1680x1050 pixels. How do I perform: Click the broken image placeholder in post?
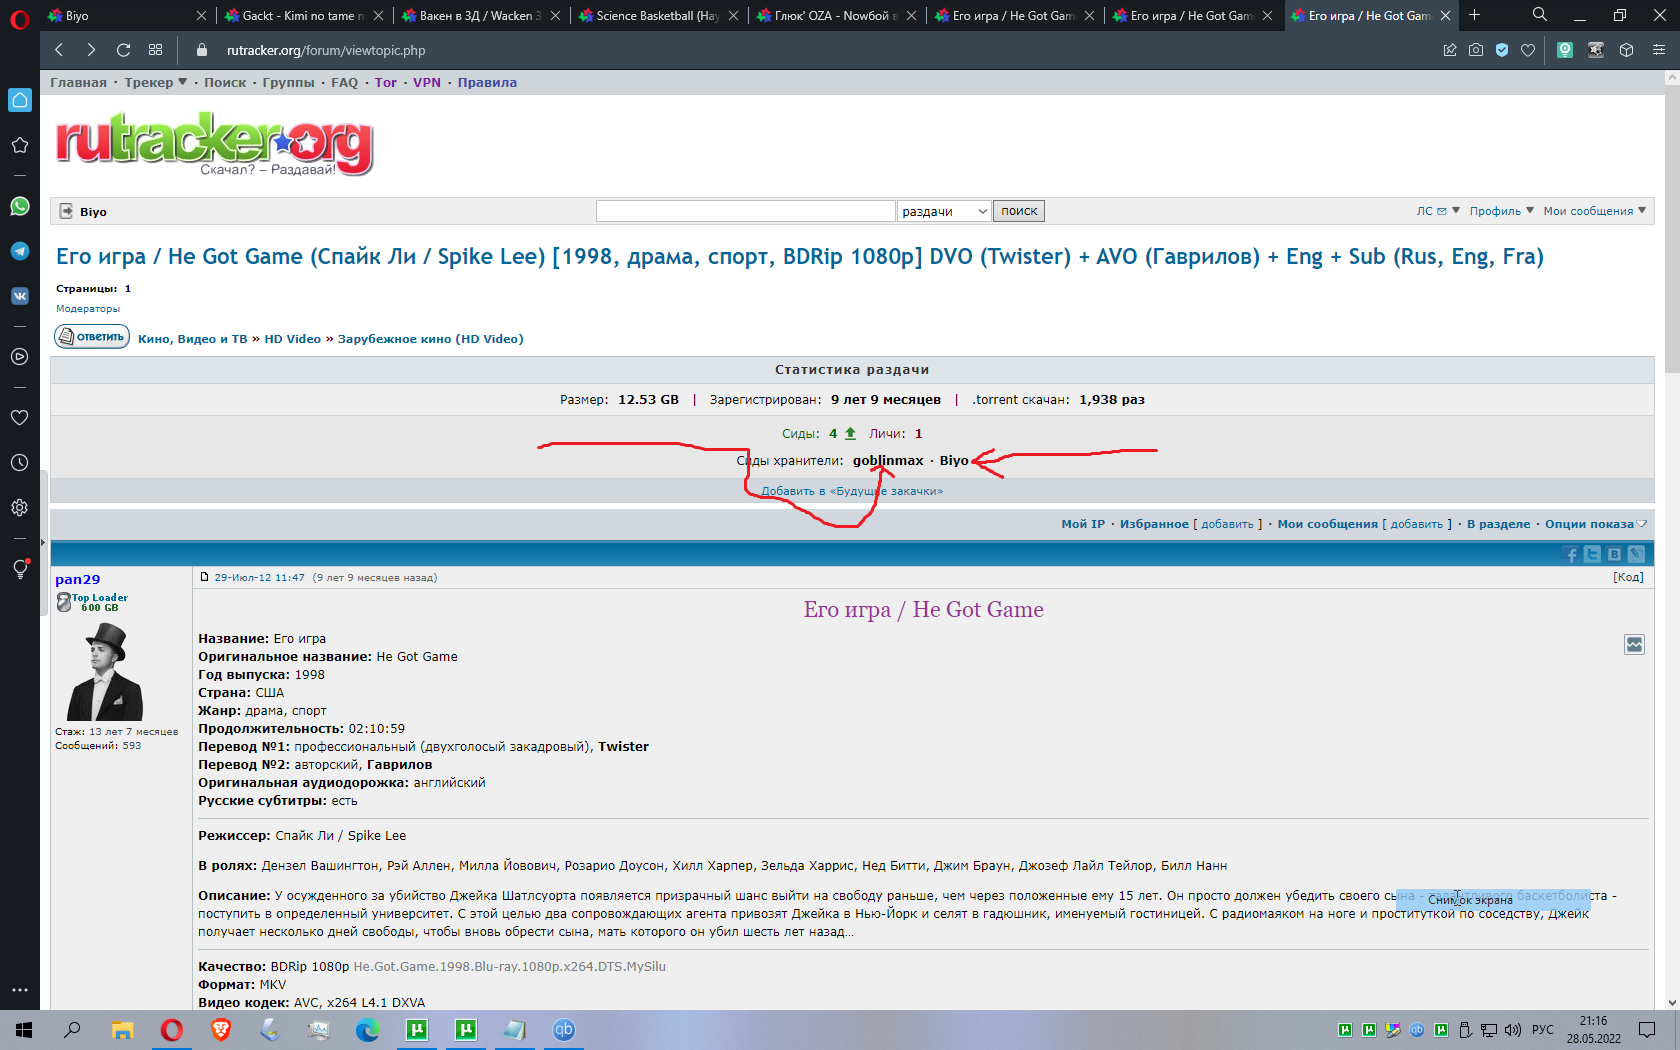(1634, 645)
